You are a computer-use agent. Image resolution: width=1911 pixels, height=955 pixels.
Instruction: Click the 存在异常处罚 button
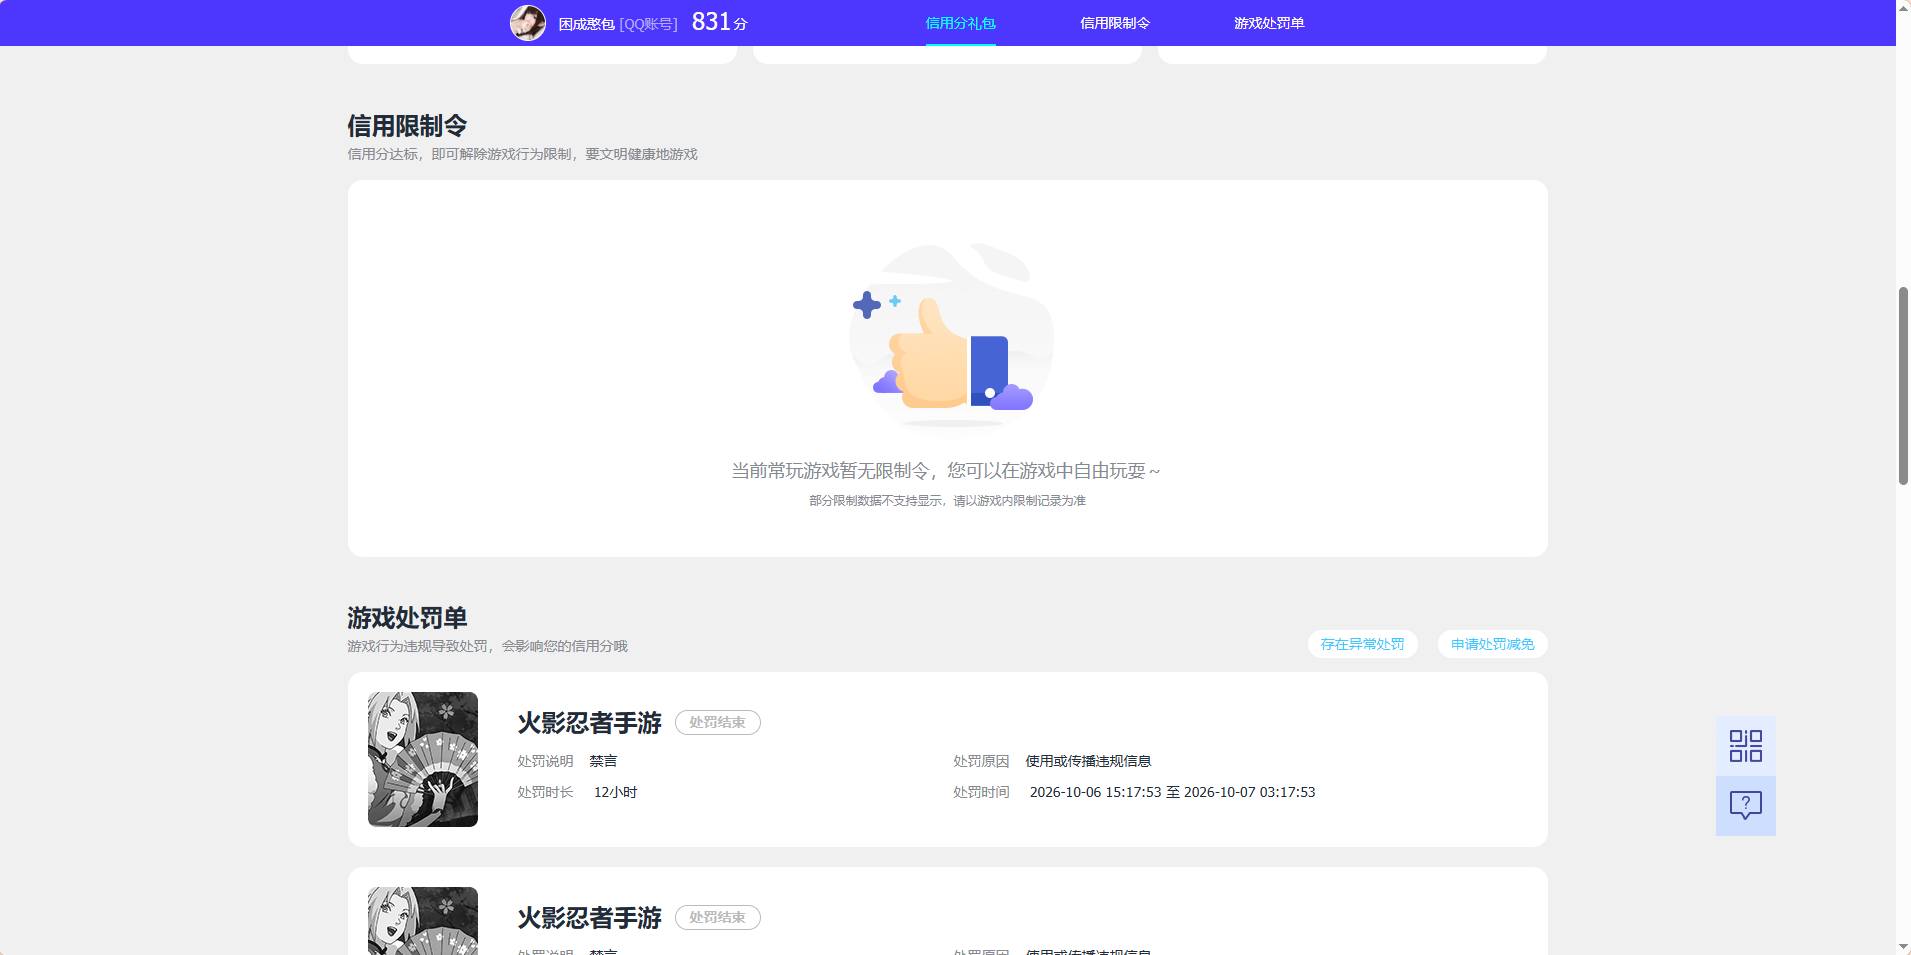tap(1362, 644)
